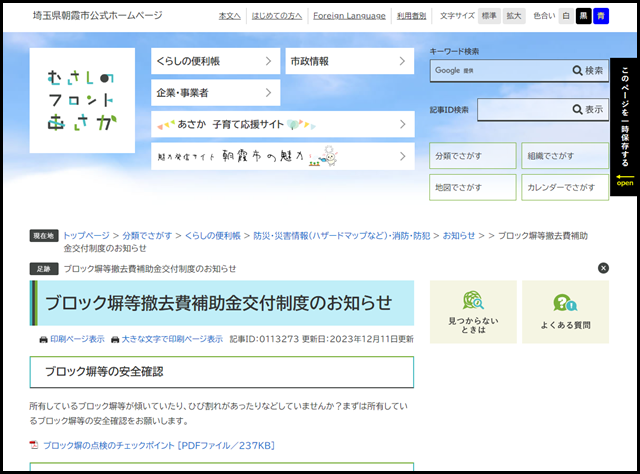Click the printer icon for 大きな文字で印刷ページ表示

click(115, 340)
